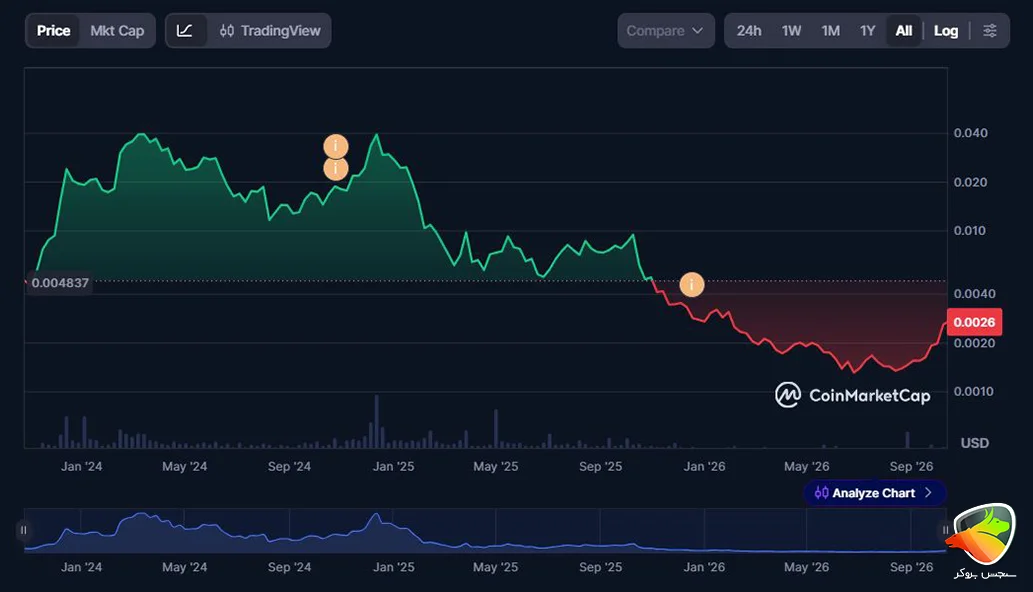1033x592 pixels.
Task: Click the Analyze Chart button
Action: click(x=874, y=493)
